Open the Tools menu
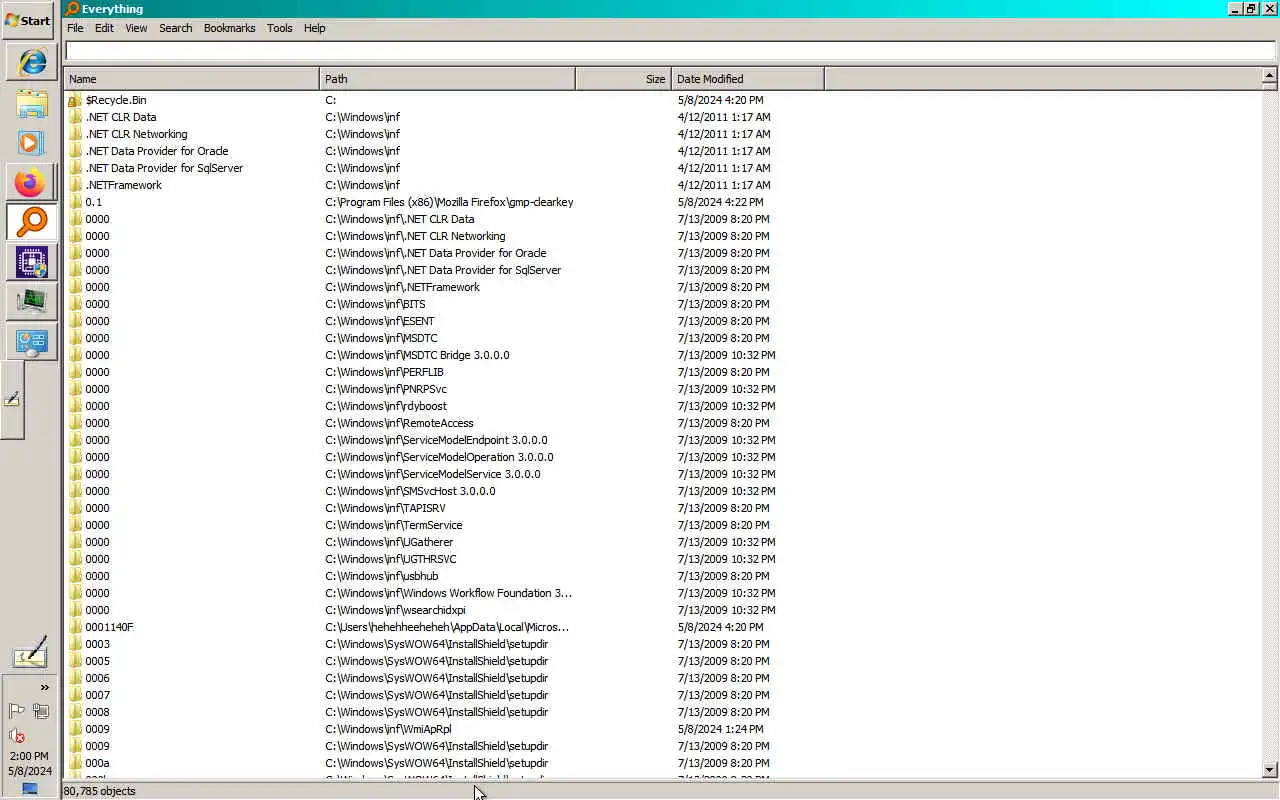This screenshot has width=1280, height=800. 279,28
